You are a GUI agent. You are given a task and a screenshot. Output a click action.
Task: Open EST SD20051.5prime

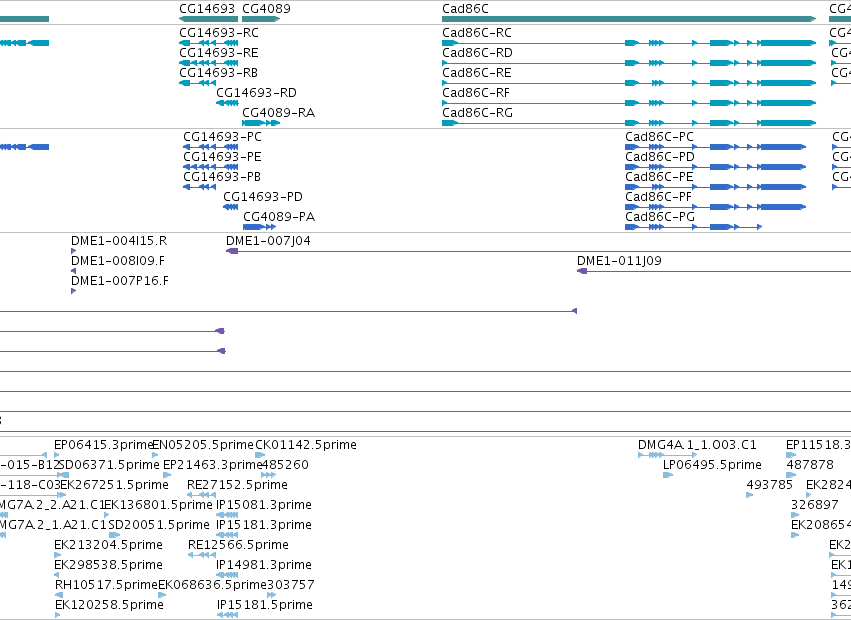coord(159,525)
